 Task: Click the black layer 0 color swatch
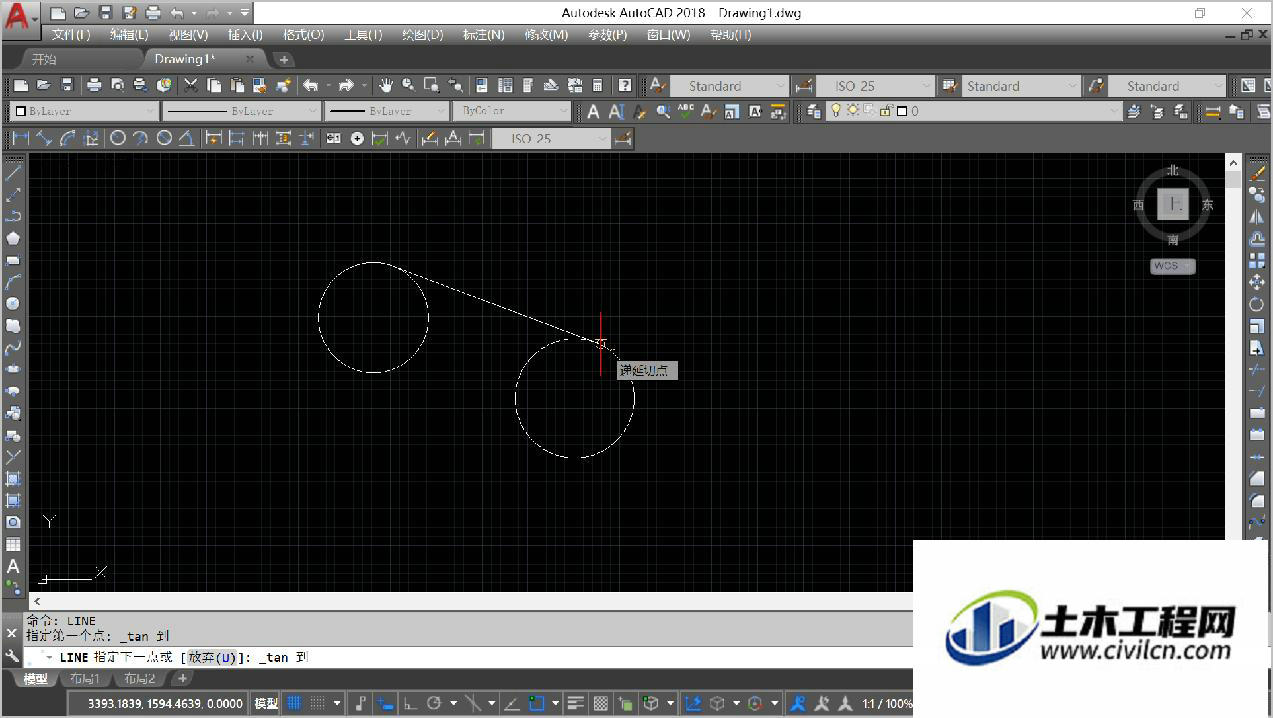click(x=901, y=111)
